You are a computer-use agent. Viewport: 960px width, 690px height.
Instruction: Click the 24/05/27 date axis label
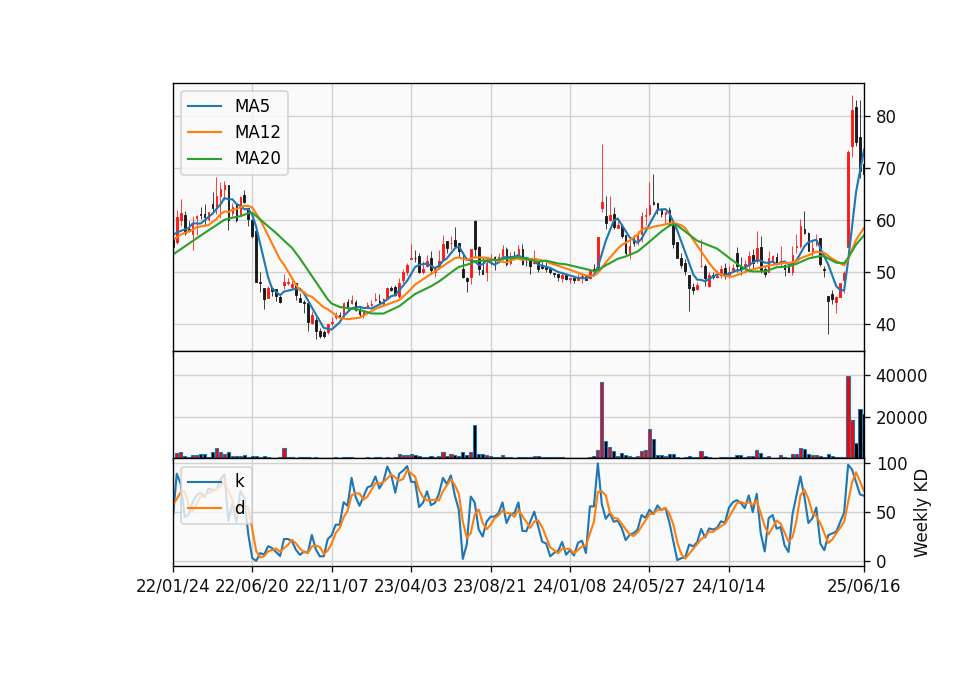tap(649, 586)
